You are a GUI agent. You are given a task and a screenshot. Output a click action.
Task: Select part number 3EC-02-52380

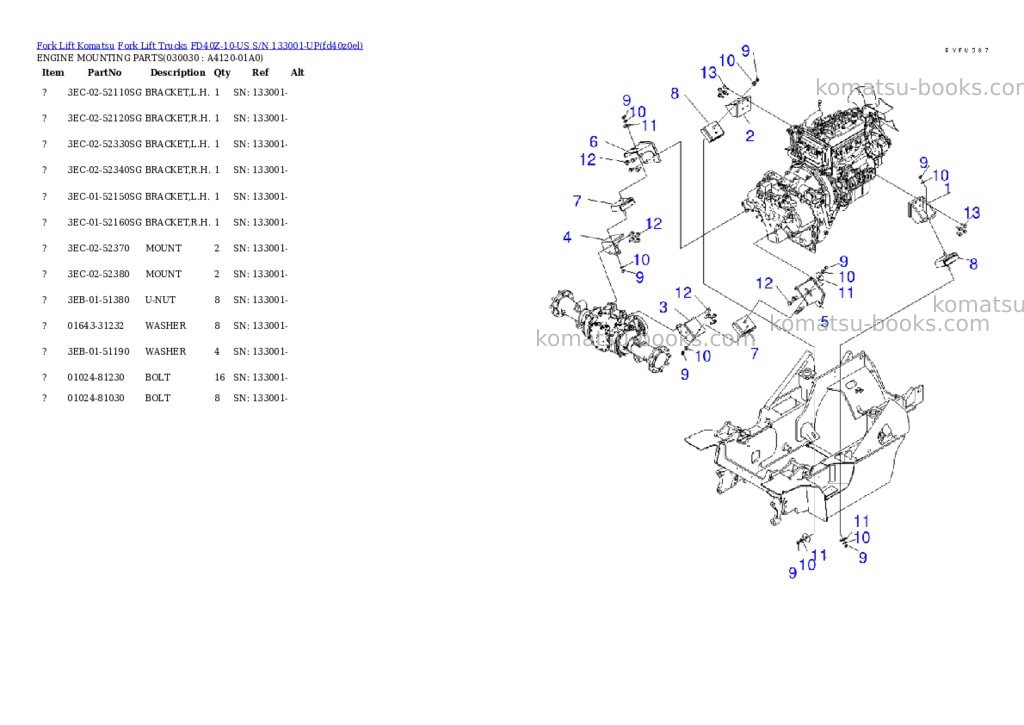[x=99, y=274]
